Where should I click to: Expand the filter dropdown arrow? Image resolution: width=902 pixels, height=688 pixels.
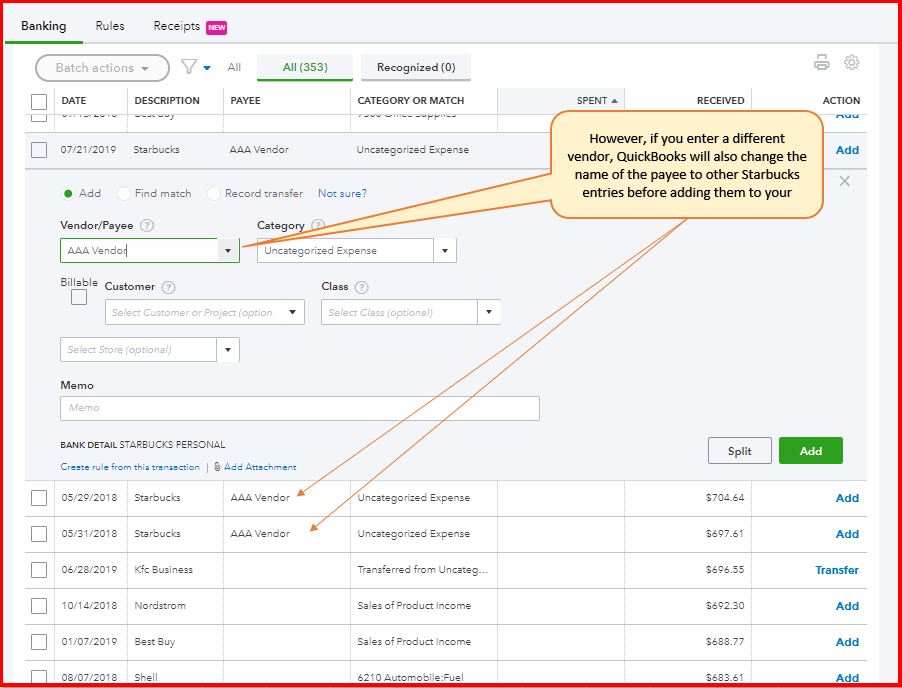click(x=207, y=68)
